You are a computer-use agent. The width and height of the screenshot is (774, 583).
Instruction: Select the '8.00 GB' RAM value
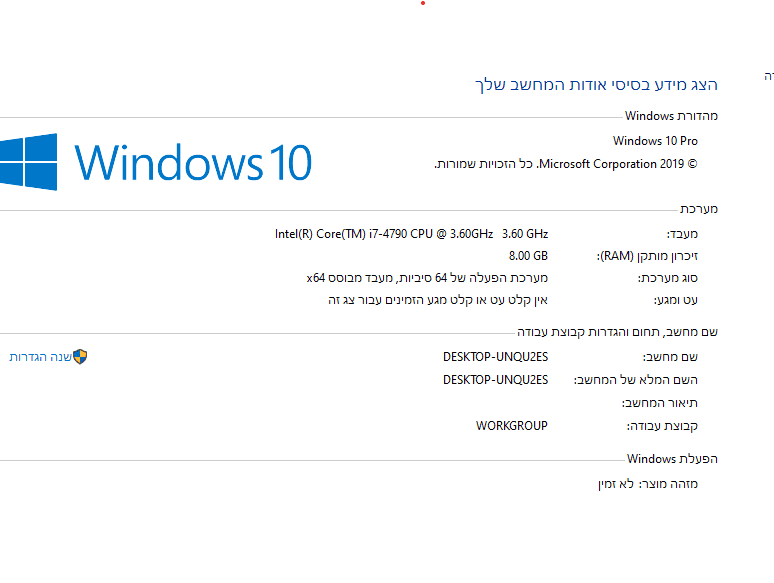coord(528,256)
